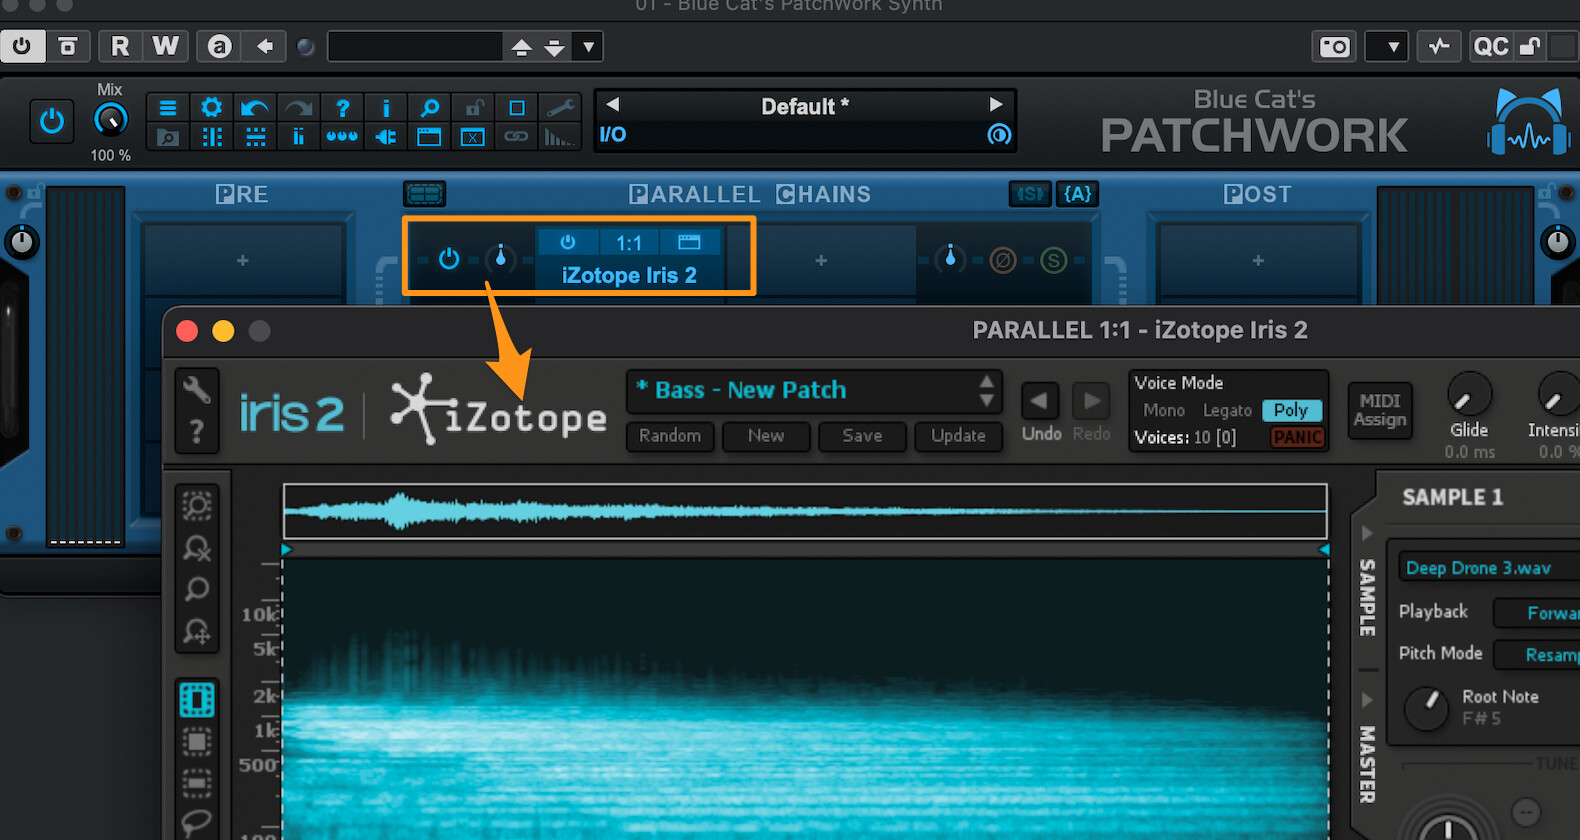The width and height of the screenshot is (1580, 840).
Task: Click the descending bars meter icon
Action: (560, 137)
